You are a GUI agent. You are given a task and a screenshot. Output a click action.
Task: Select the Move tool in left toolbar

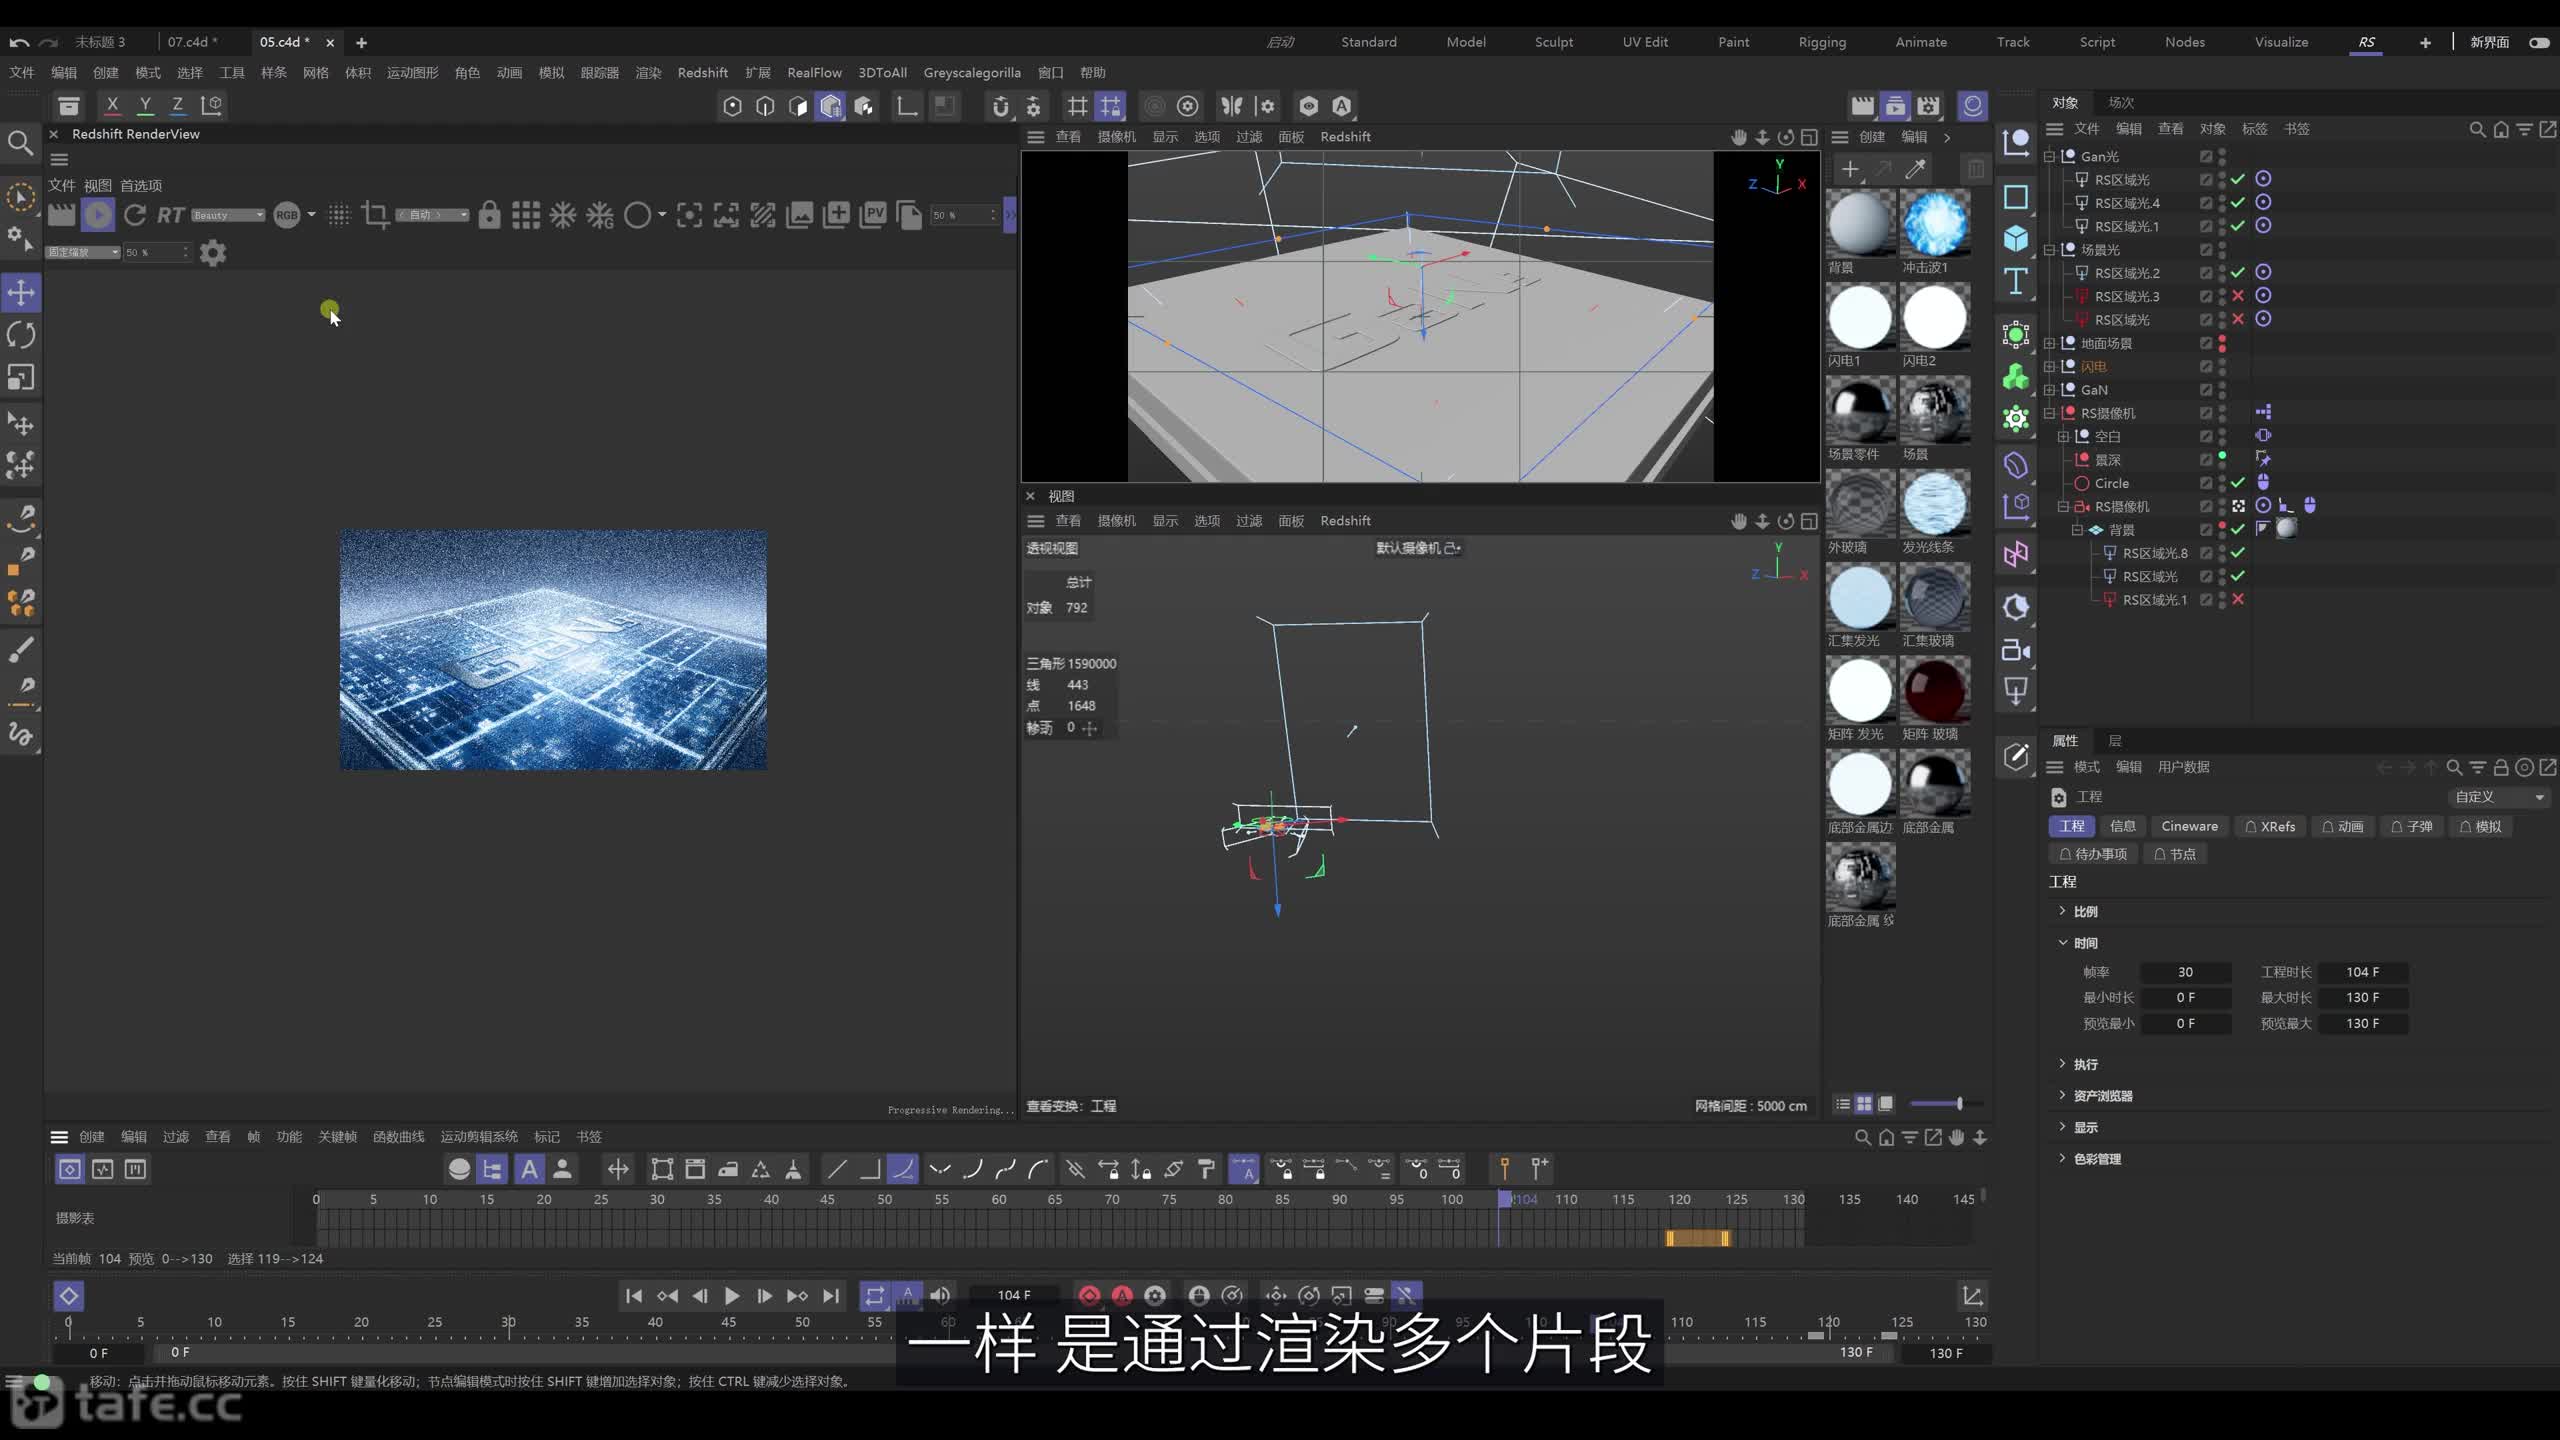click(21, 293)
